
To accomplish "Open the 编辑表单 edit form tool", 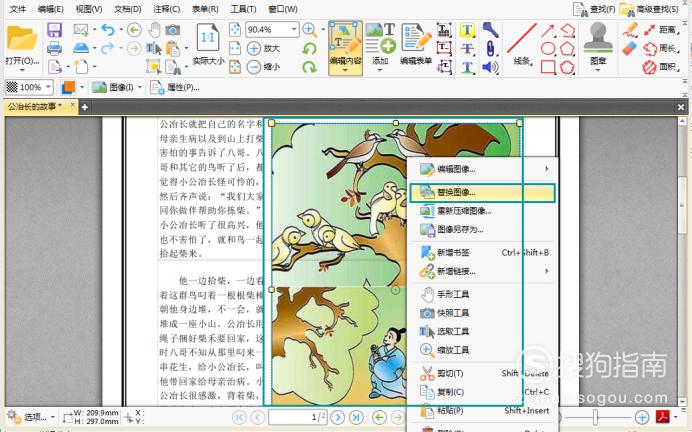I will (x=416, y=44).
